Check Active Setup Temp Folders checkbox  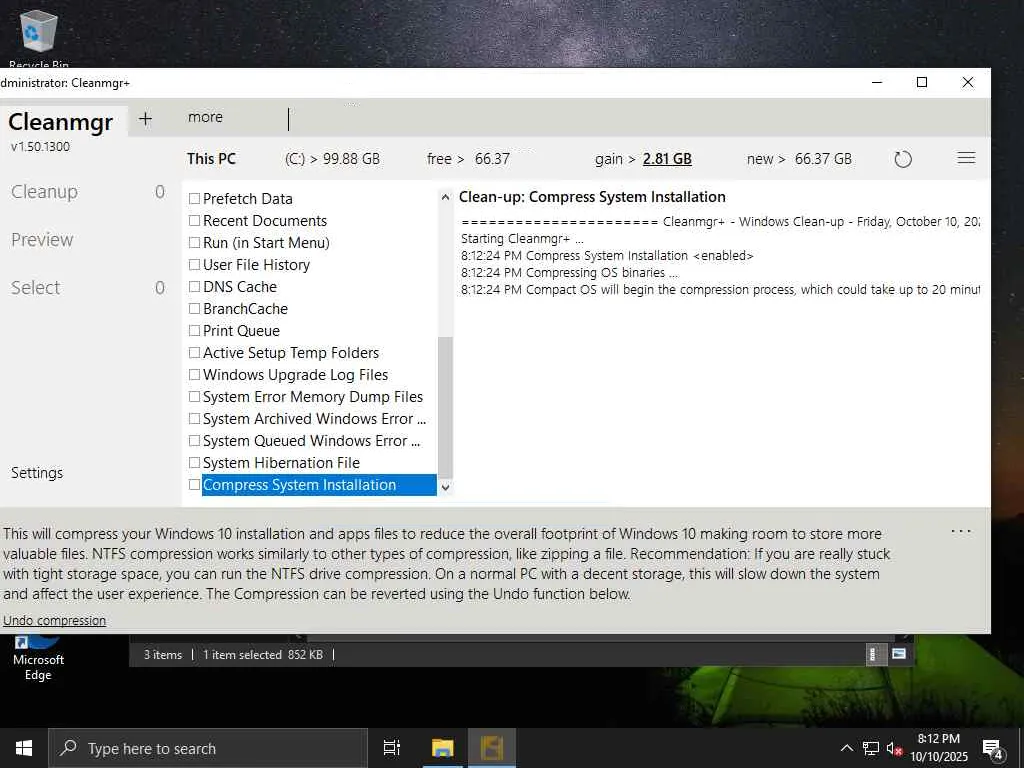pos(194,353)
